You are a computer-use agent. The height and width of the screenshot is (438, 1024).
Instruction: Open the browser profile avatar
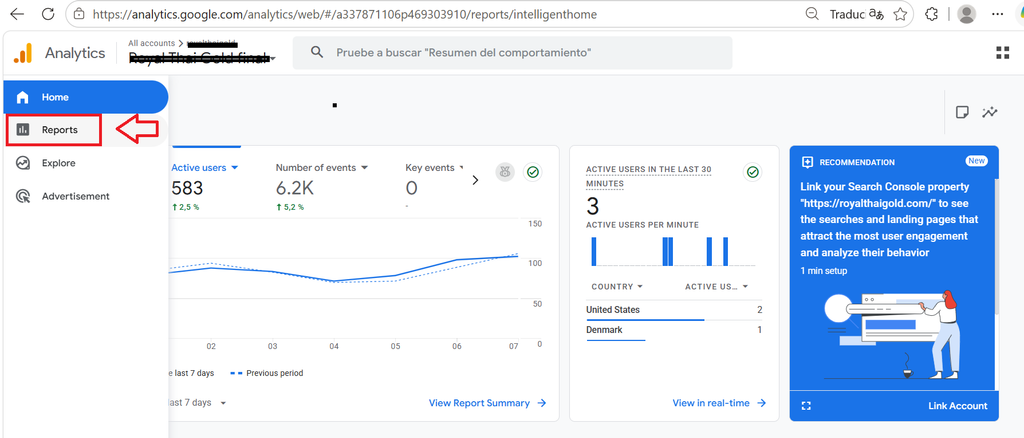click(966, 14)
